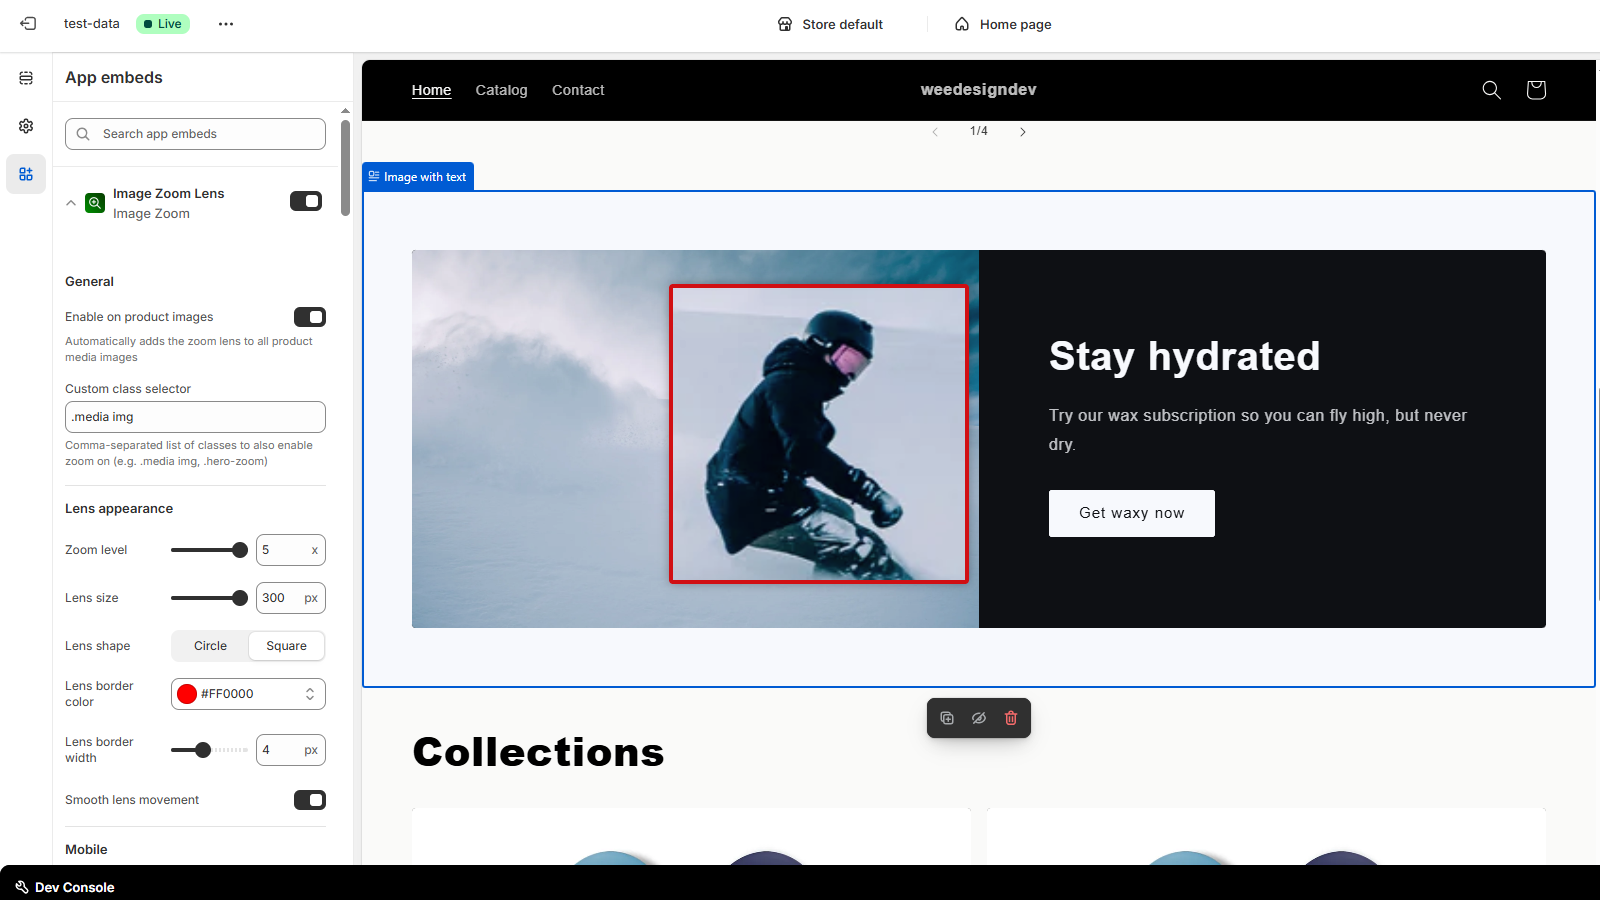Viewport: 1600px width, 900px height.
Task: Click the test-data theme name
Action: 91,24
